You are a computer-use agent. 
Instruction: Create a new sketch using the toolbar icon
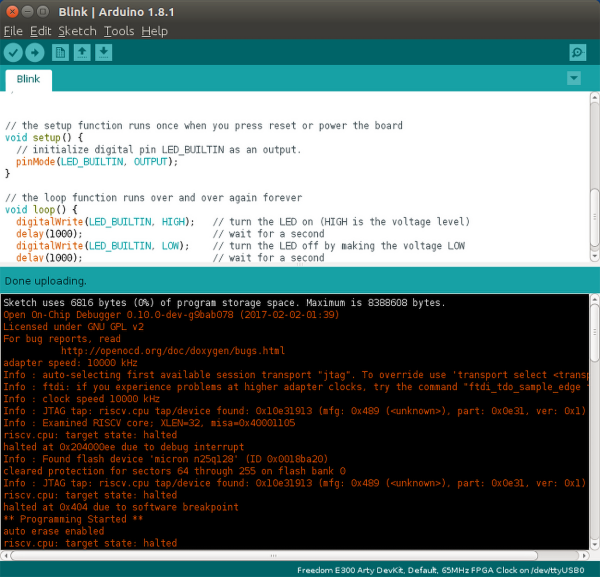[62, 52]
